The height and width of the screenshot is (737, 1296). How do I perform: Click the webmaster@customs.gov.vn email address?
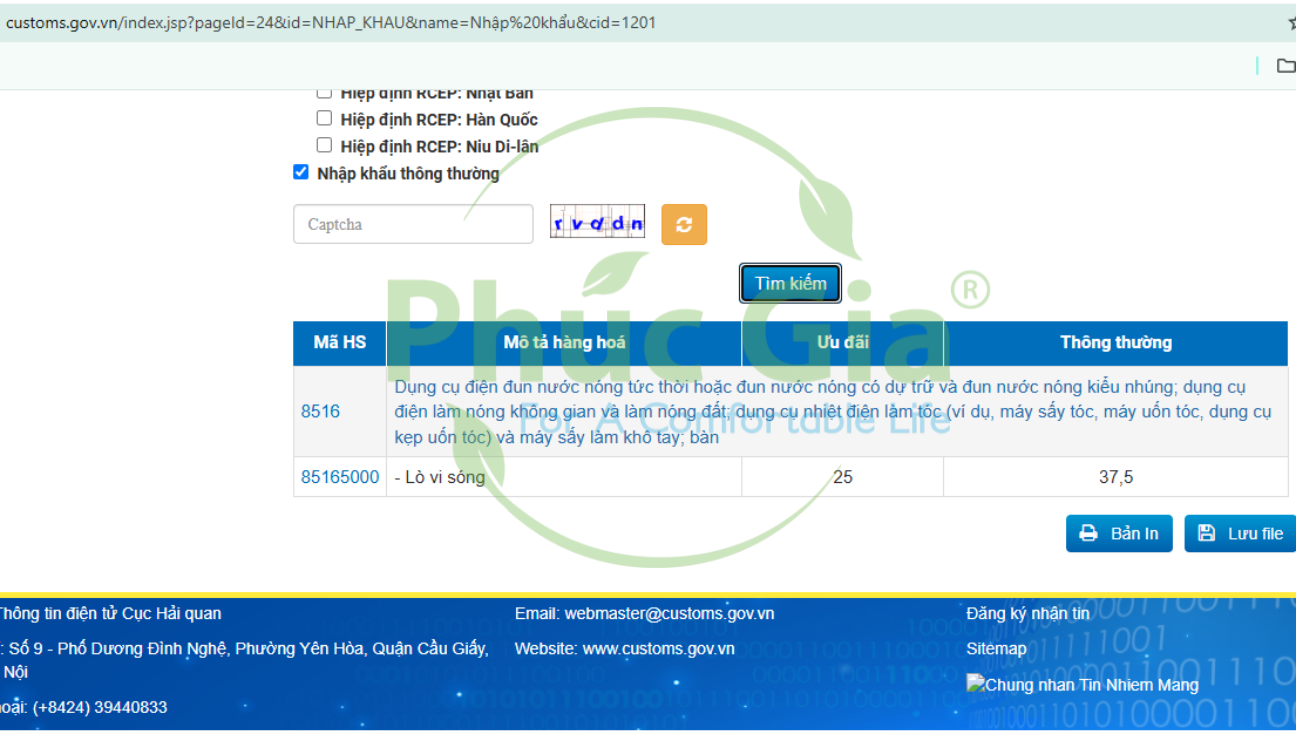click(669, 614)
